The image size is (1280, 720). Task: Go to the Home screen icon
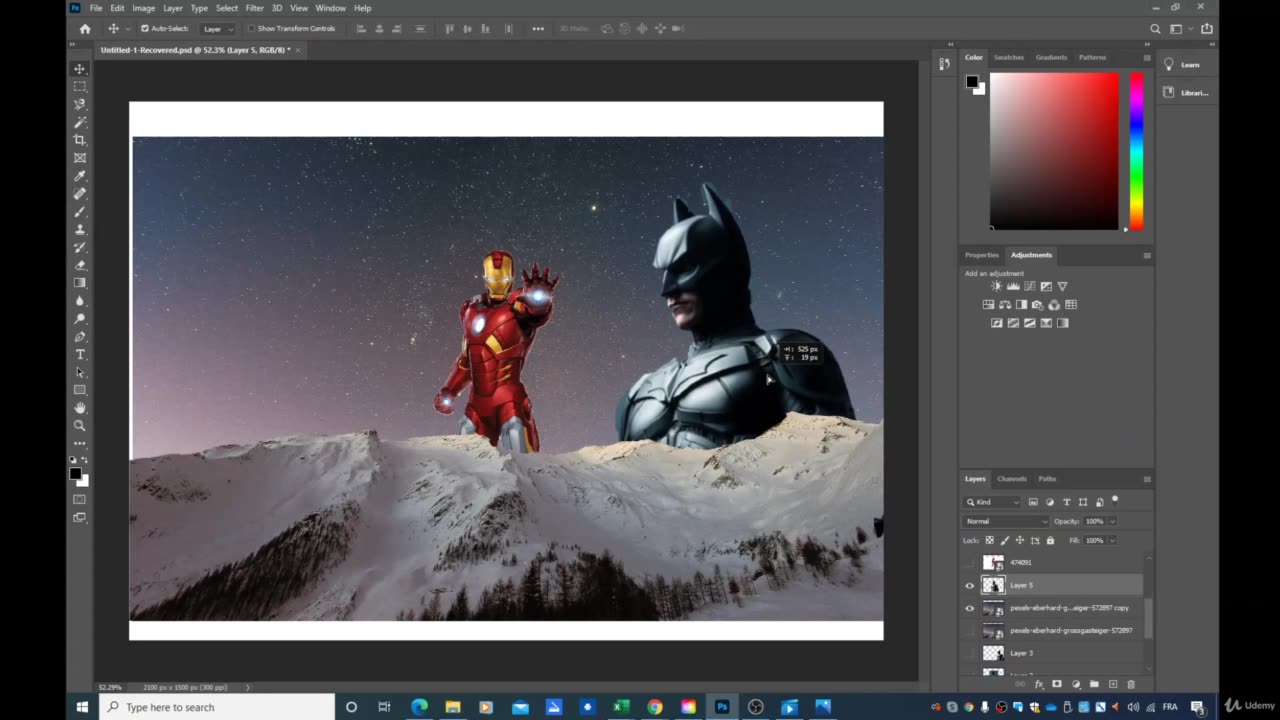pyautogui.click(x=85, y=29)
